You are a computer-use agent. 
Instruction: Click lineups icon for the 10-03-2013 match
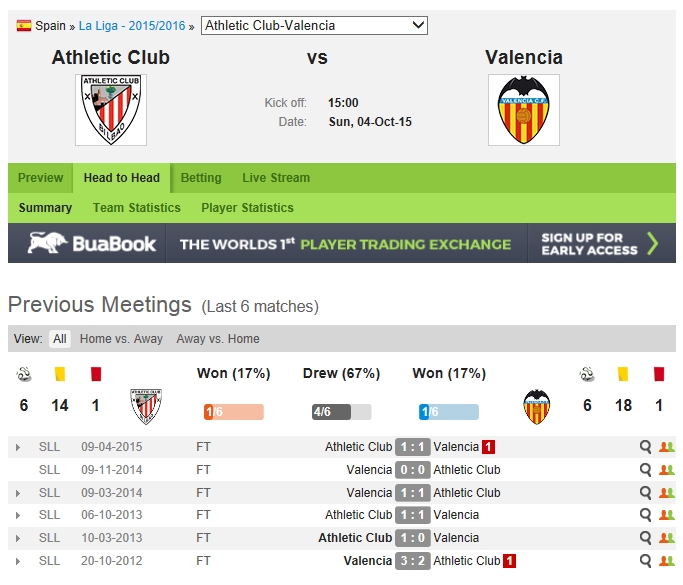pyautogui.click(x=666, y=538)
